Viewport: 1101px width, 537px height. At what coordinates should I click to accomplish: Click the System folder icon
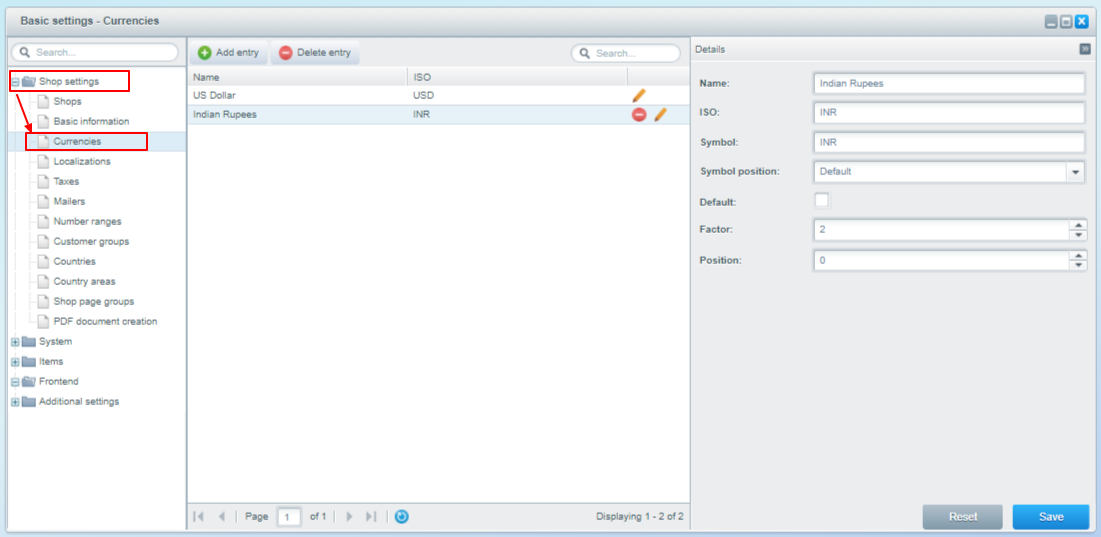[x=29, y=342]
